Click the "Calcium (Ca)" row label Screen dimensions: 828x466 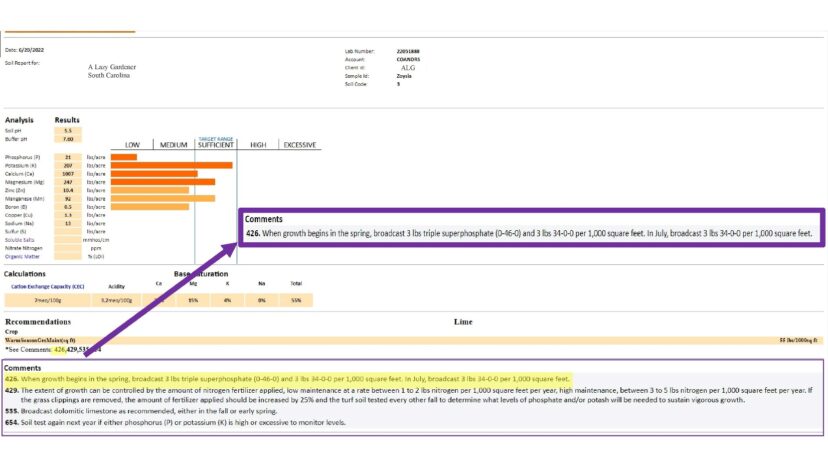point(19,174)
